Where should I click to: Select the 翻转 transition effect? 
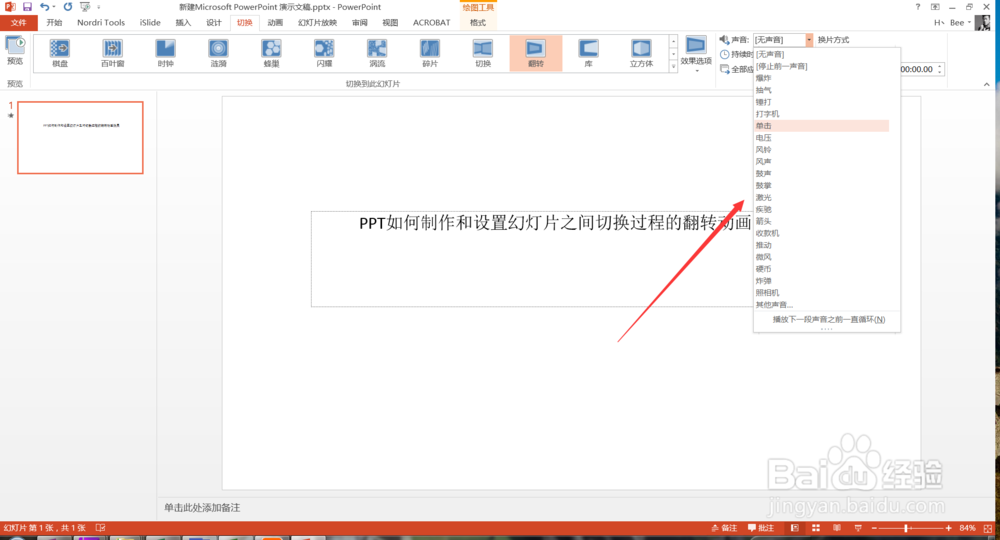536,53
